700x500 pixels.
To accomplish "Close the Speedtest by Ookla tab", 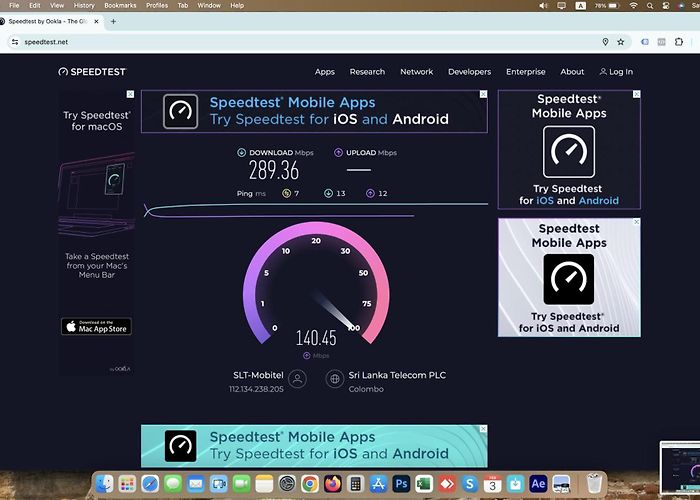I will click(x=96, y=21).
